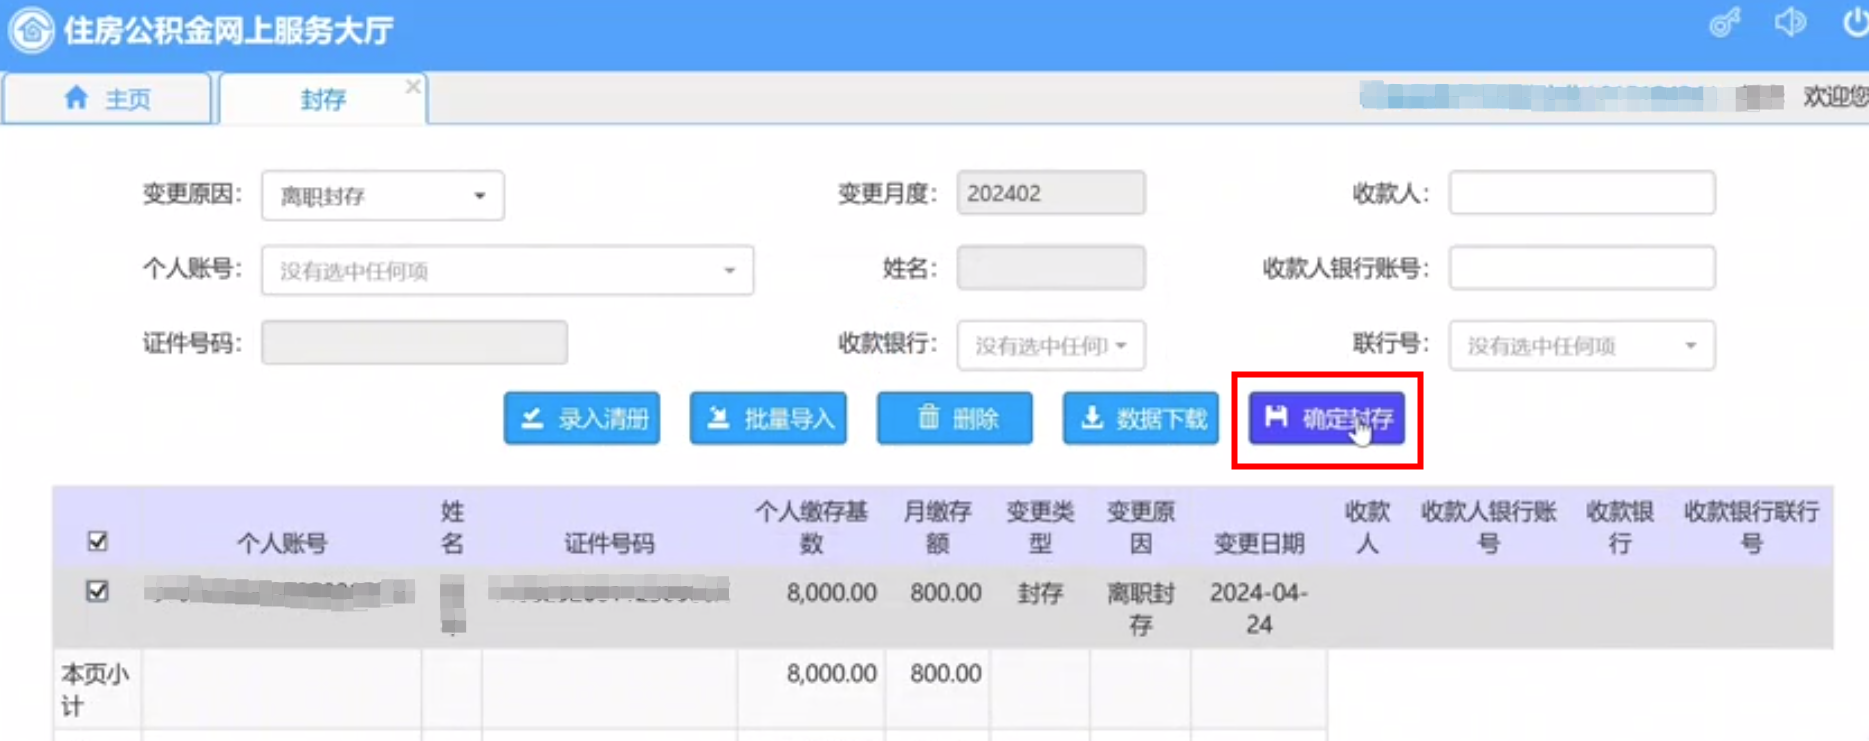This screenshot has width=1869, height=741.
Task: Click the housing fund logo icon
Action: point(32,29)
